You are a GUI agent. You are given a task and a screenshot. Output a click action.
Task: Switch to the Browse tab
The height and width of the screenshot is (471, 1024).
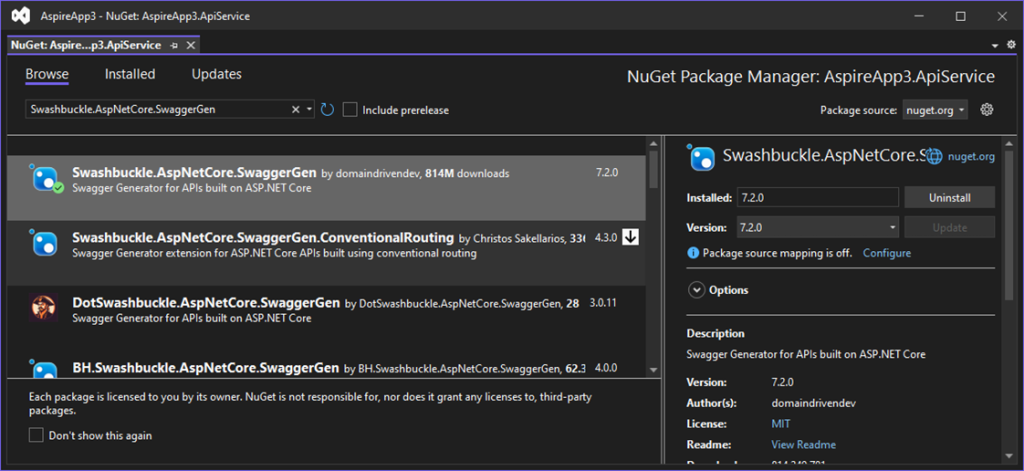coord(47,74)
